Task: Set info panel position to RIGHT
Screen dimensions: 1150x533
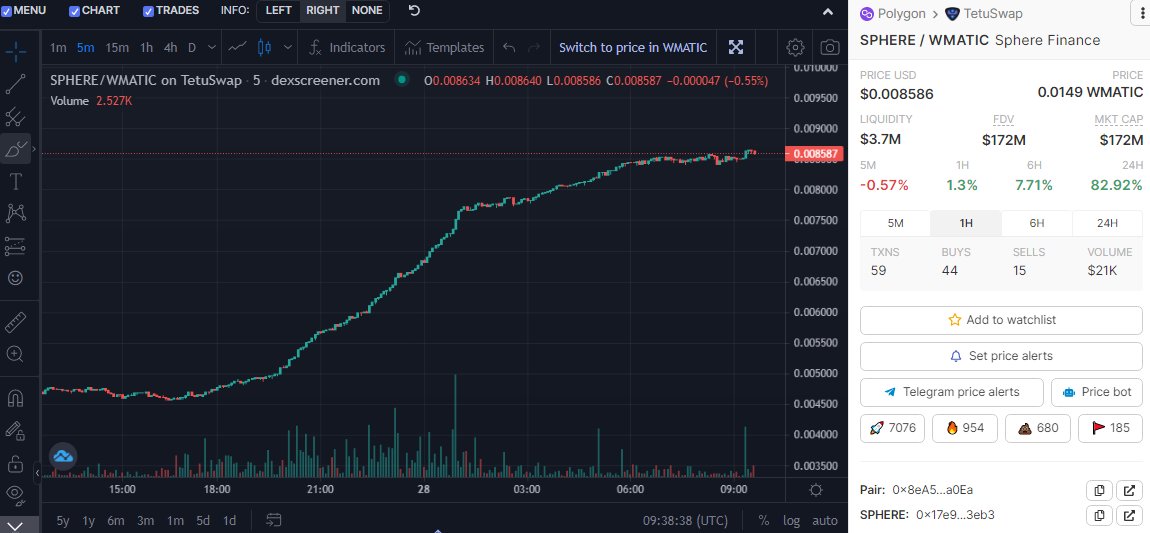Action: click(323, 10)
